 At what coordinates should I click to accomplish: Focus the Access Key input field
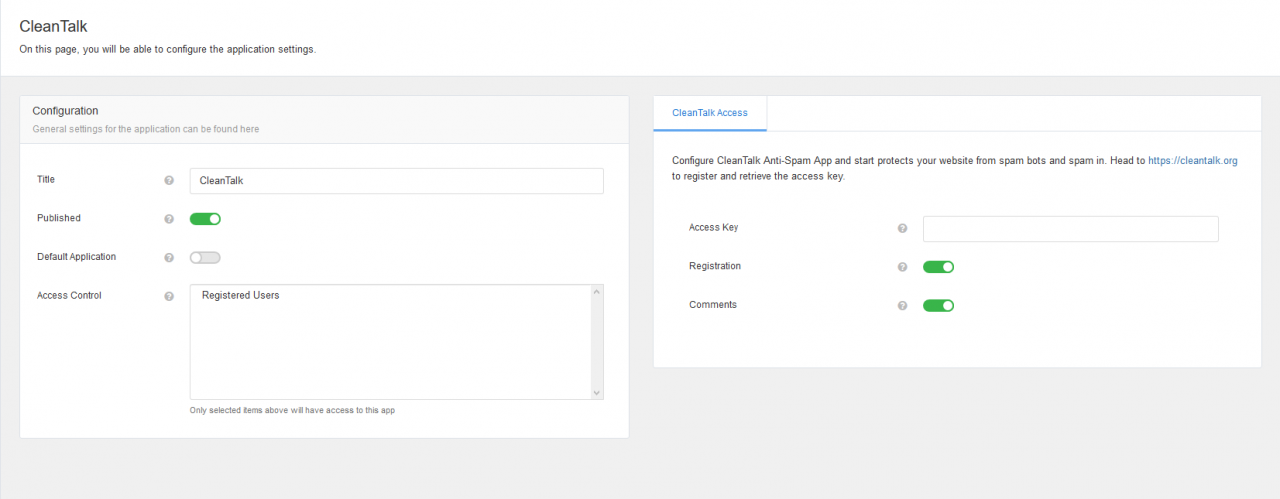(1070, 229)
